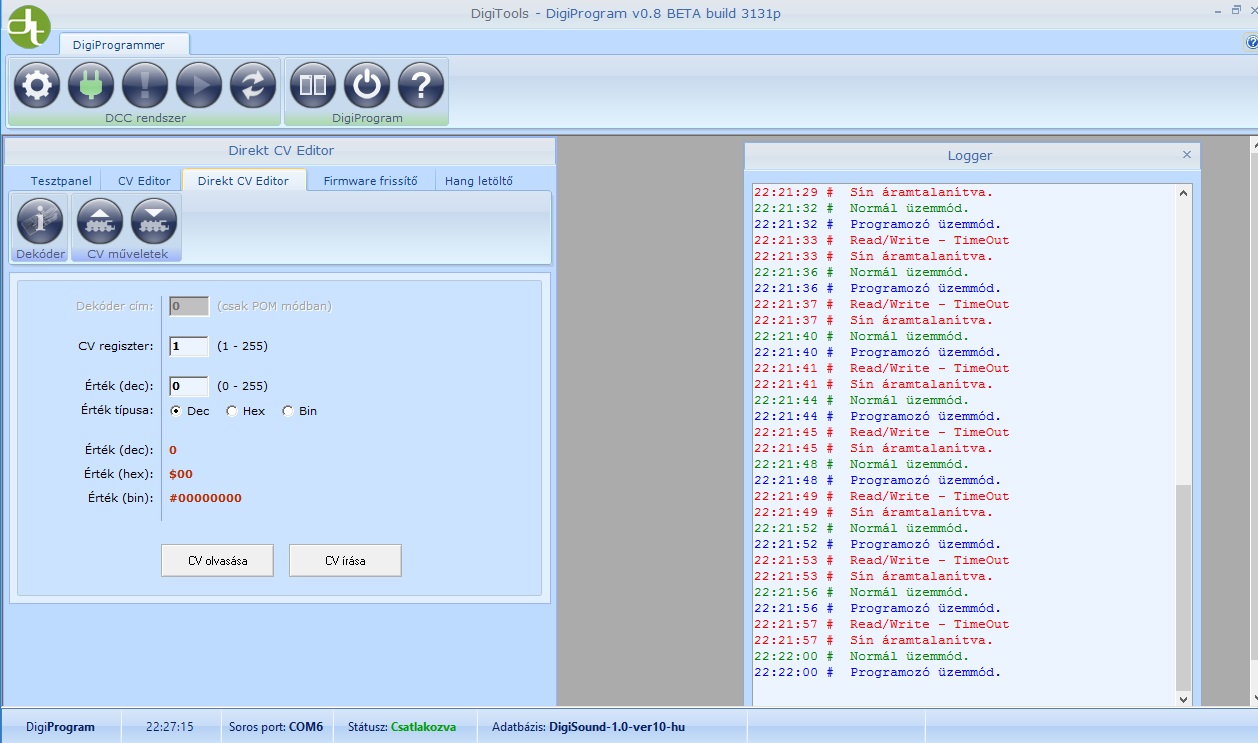Click the Logger vertical scrollbar thumb
The height and width of the screenshot is (743, 1258).
click(1184, 587)
